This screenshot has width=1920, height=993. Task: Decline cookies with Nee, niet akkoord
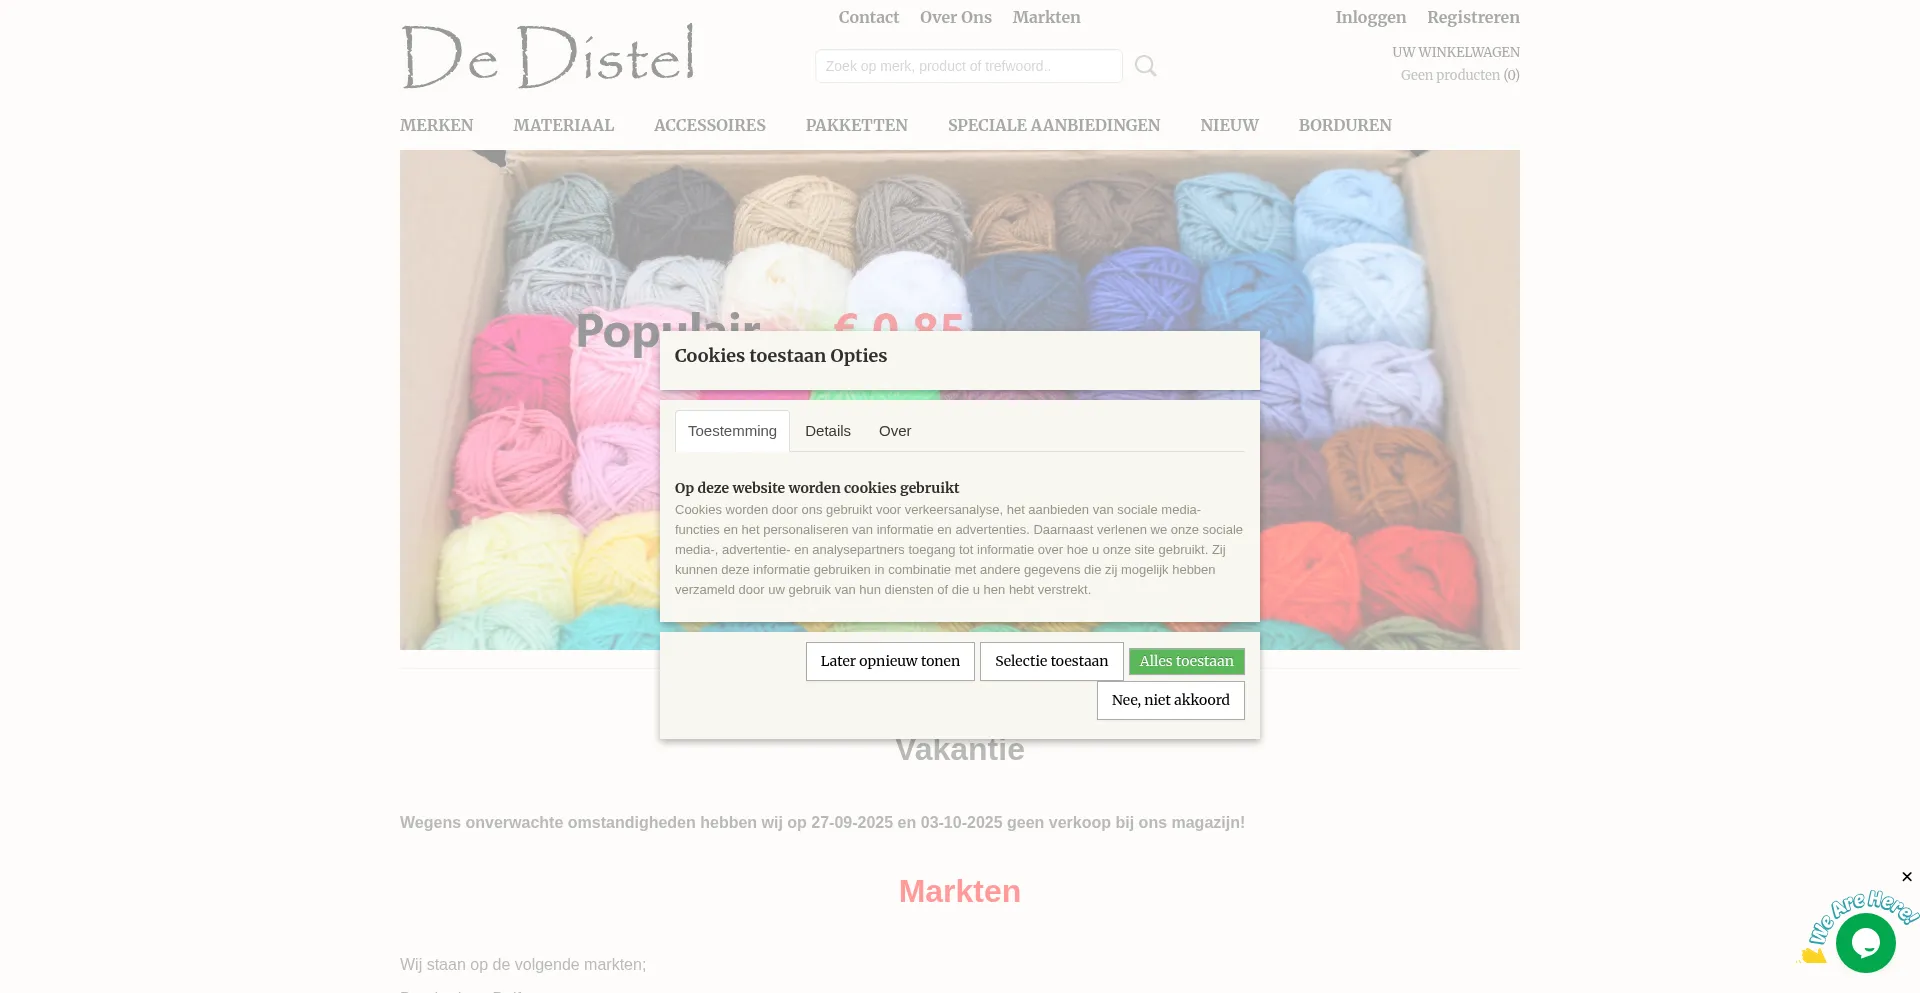tap(1171, 700)
